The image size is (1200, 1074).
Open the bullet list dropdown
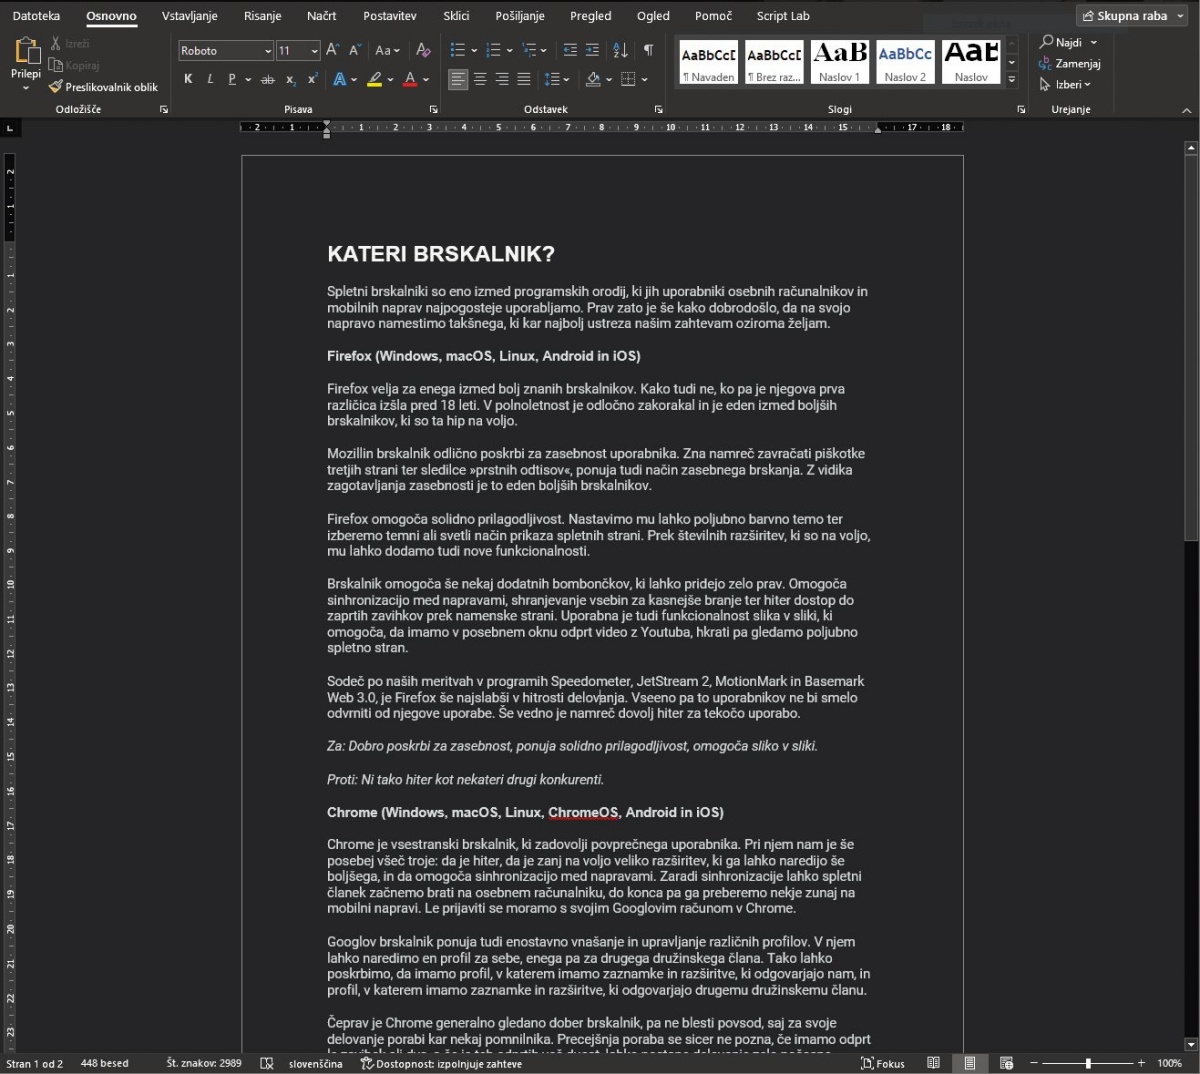pos(473,50)
